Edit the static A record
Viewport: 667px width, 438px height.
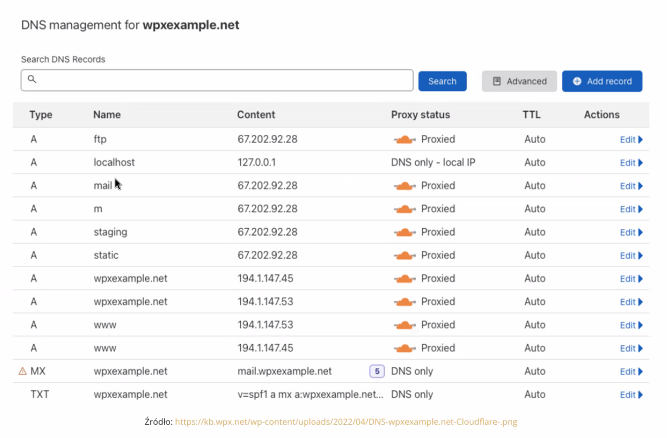pyautogui.click(x=631, y=256)
